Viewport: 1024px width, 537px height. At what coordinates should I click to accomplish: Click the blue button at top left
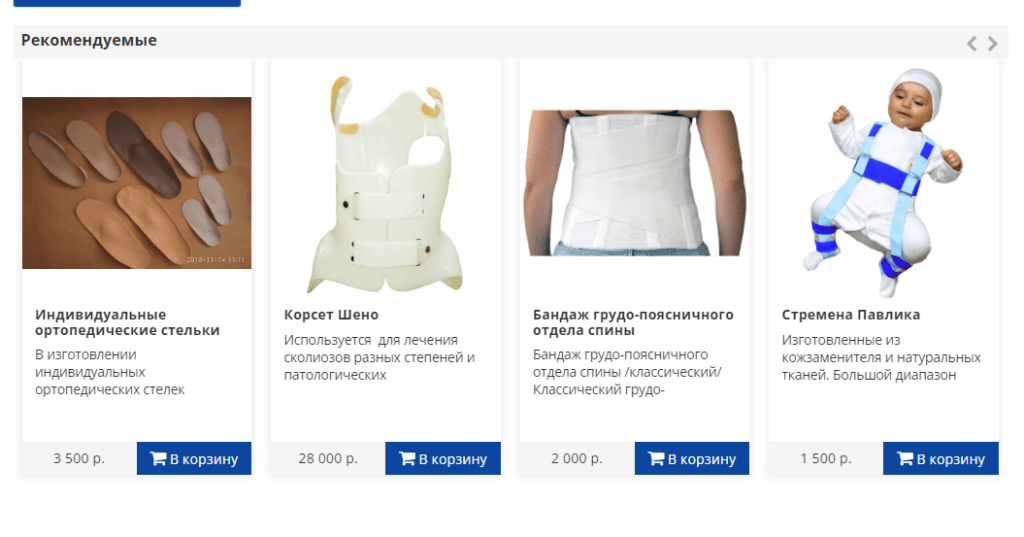(x=127, y=3)
